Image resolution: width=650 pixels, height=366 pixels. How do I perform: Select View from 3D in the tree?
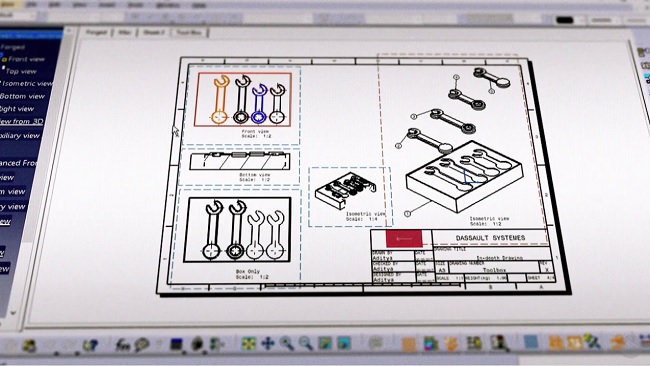(x=21, y=121)
